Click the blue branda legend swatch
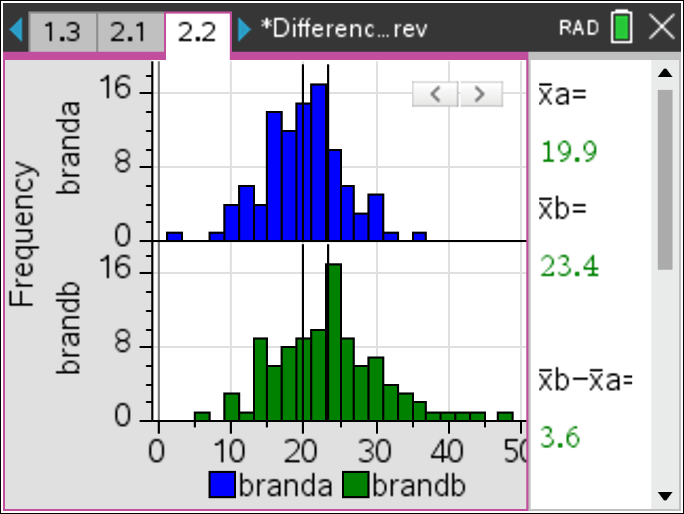 pyautogui.click(x=222, y=486)
